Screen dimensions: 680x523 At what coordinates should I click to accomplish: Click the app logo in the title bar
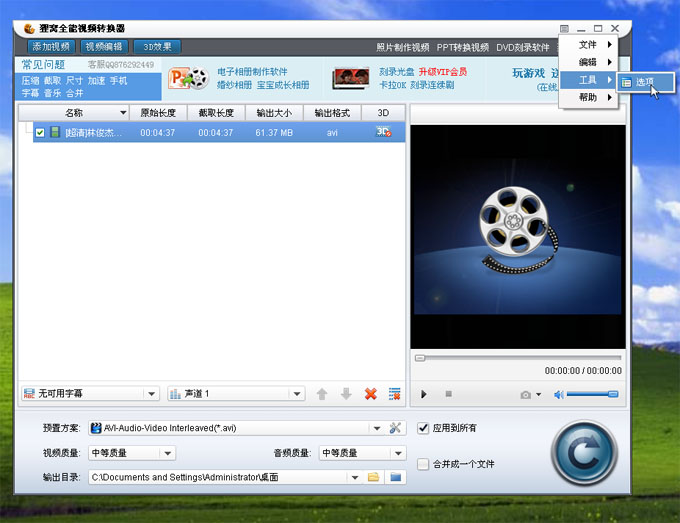(29, 29)
